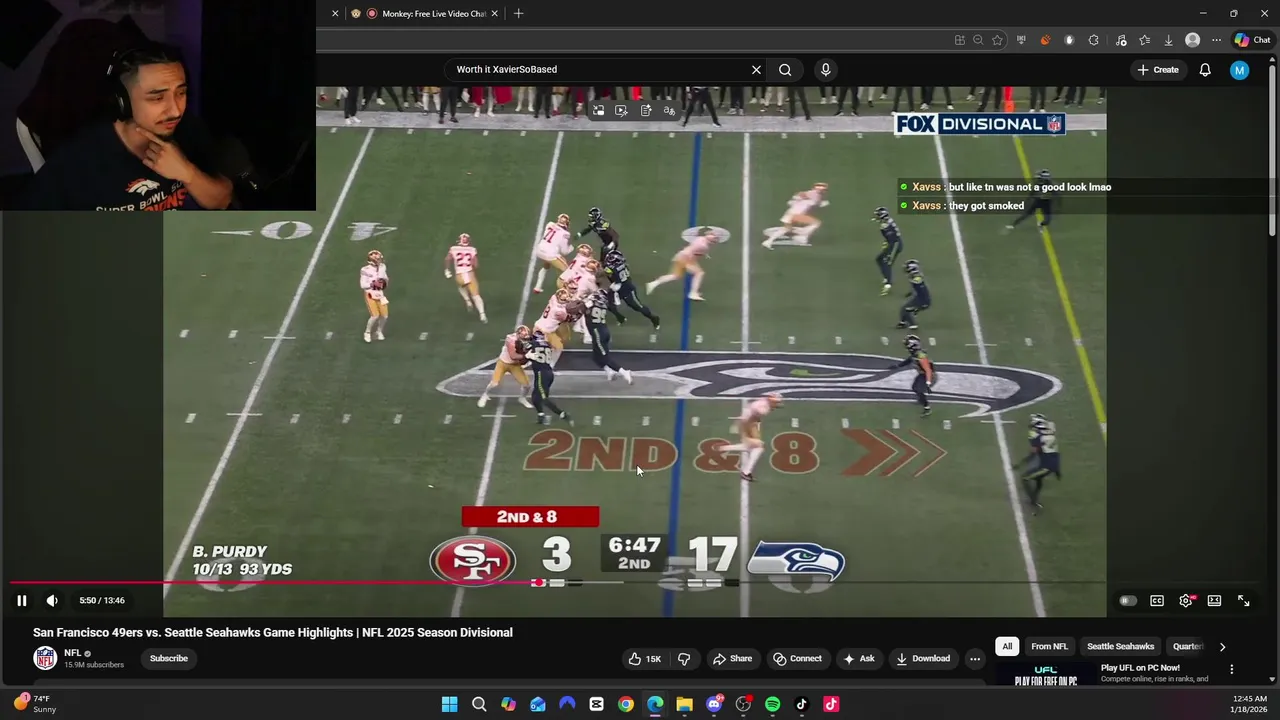This screenshot has height=720, width=1280.
Task: Open Spotify from the taskbar
Action: point(772,704)
